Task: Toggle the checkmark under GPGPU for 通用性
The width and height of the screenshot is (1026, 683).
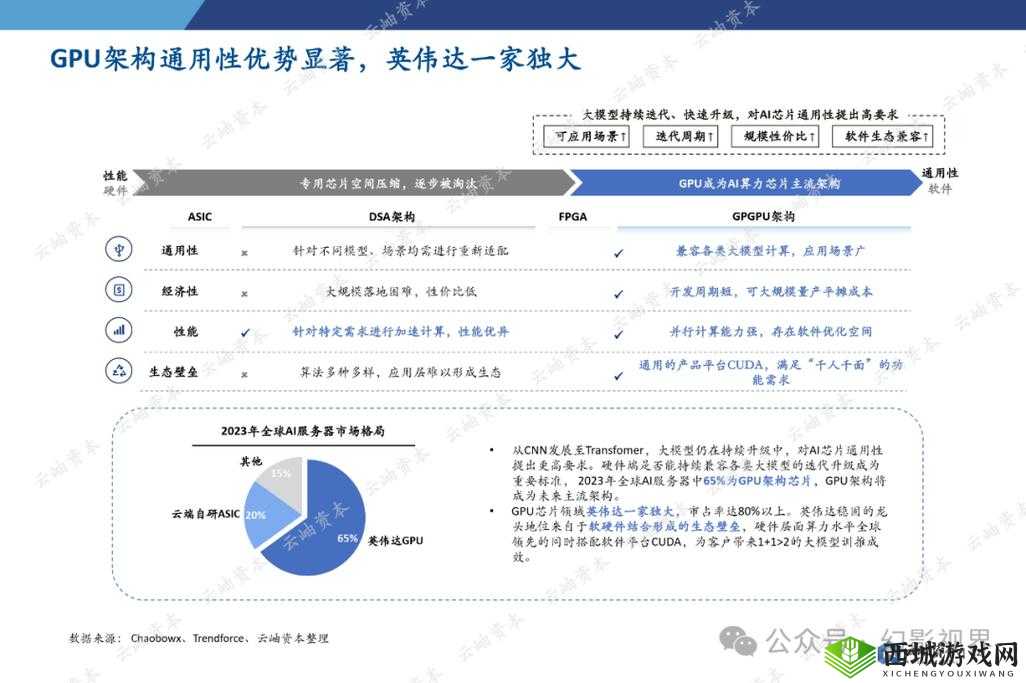Action: (x=618, y=251)
